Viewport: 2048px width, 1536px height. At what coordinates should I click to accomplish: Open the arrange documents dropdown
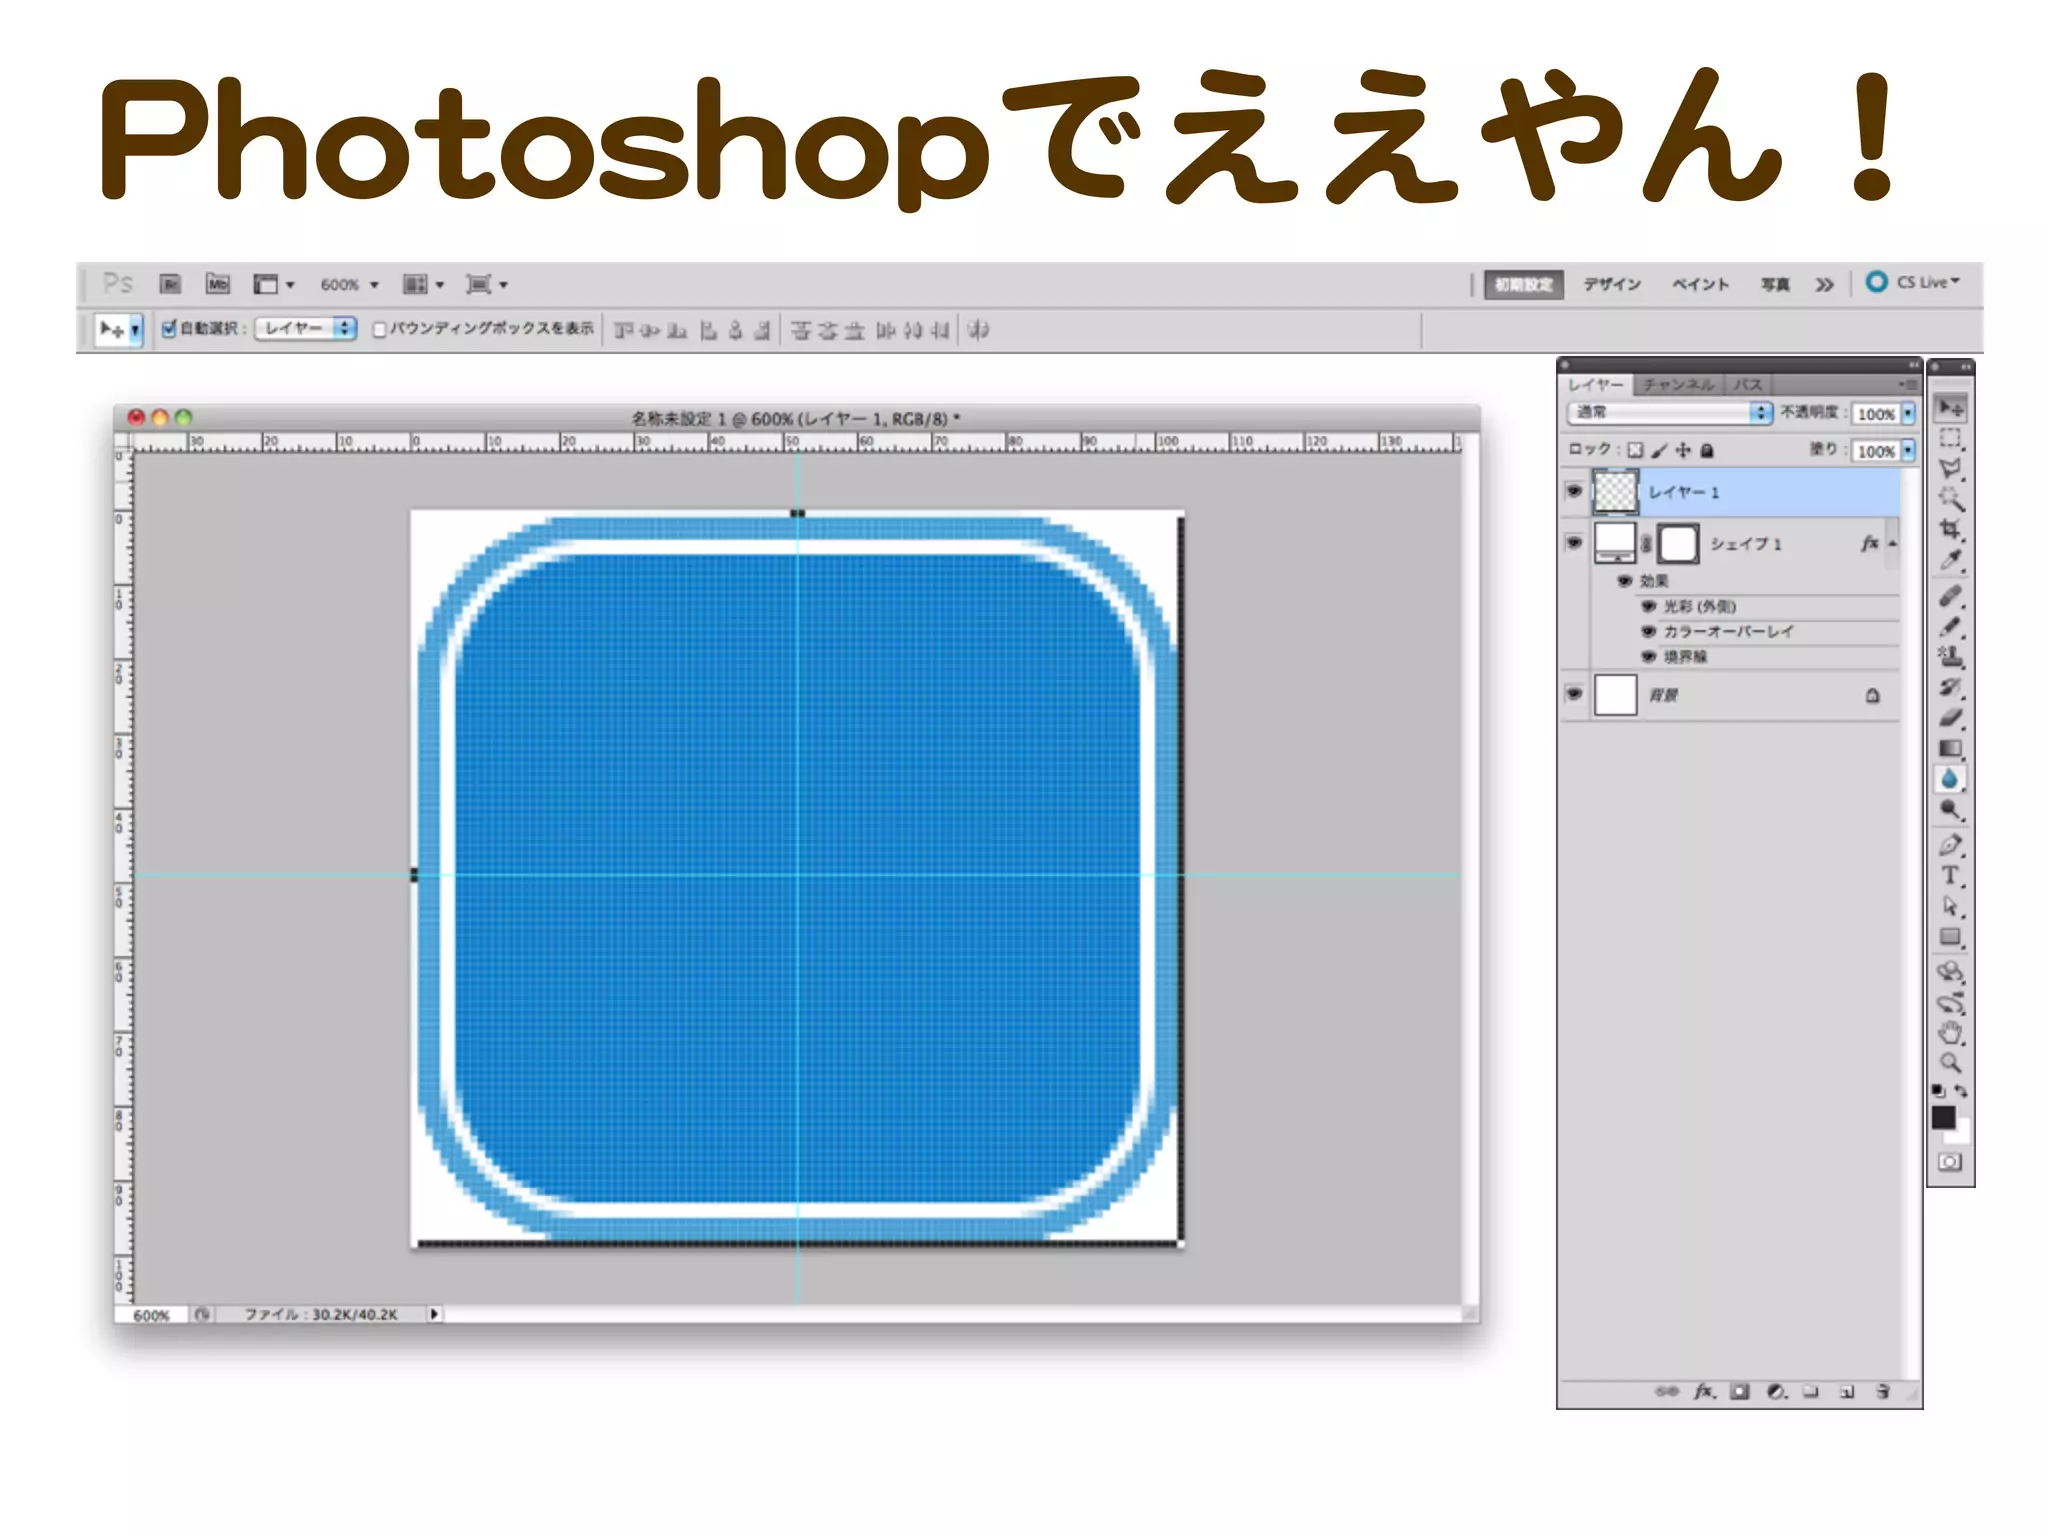[422, 285]
